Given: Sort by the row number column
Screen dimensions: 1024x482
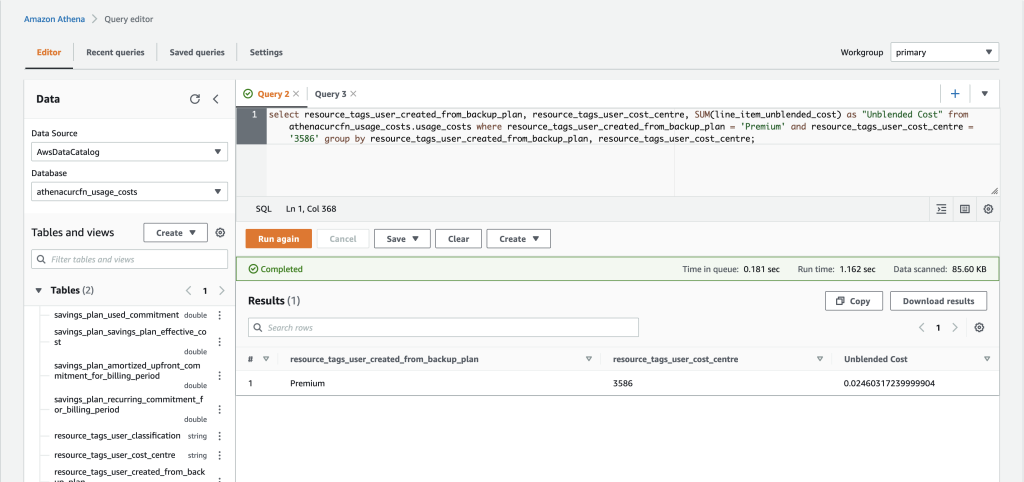Looking at the screenshot, I should click(x=266, y=359).
